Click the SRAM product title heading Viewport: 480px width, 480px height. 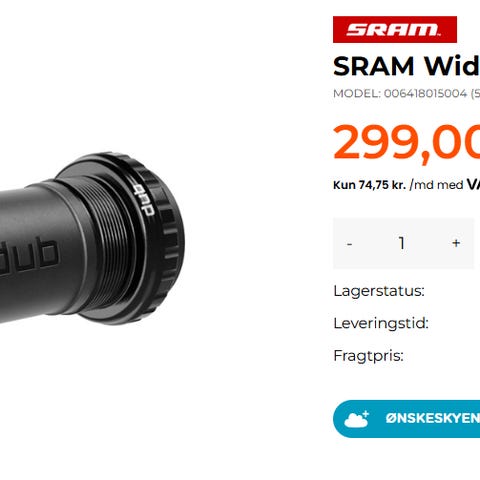coord(406,66)
